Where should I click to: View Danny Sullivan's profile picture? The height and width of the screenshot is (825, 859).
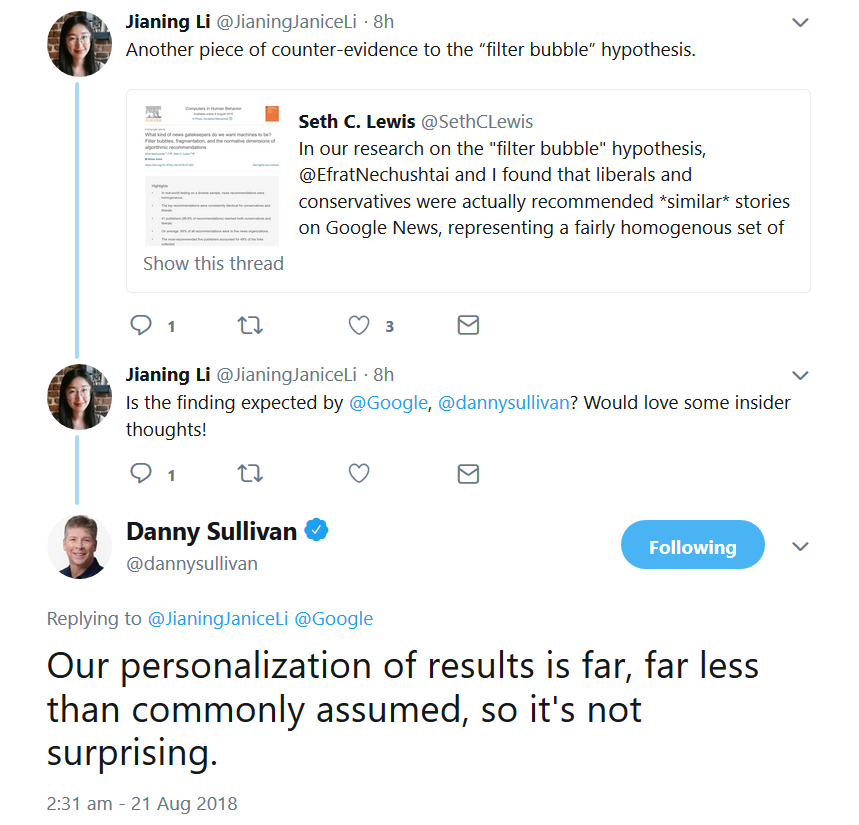(80, 547)
